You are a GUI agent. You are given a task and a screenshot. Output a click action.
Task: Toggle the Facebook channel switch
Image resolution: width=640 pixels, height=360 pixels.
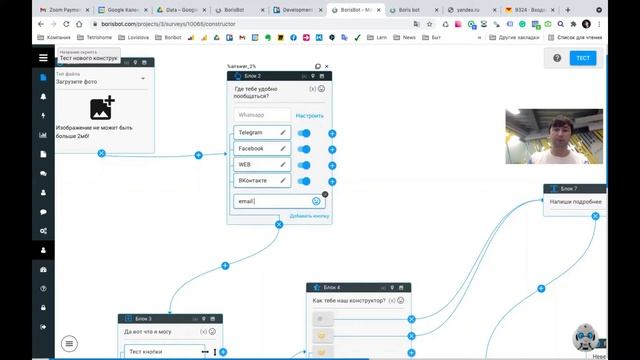click(304, 149)
